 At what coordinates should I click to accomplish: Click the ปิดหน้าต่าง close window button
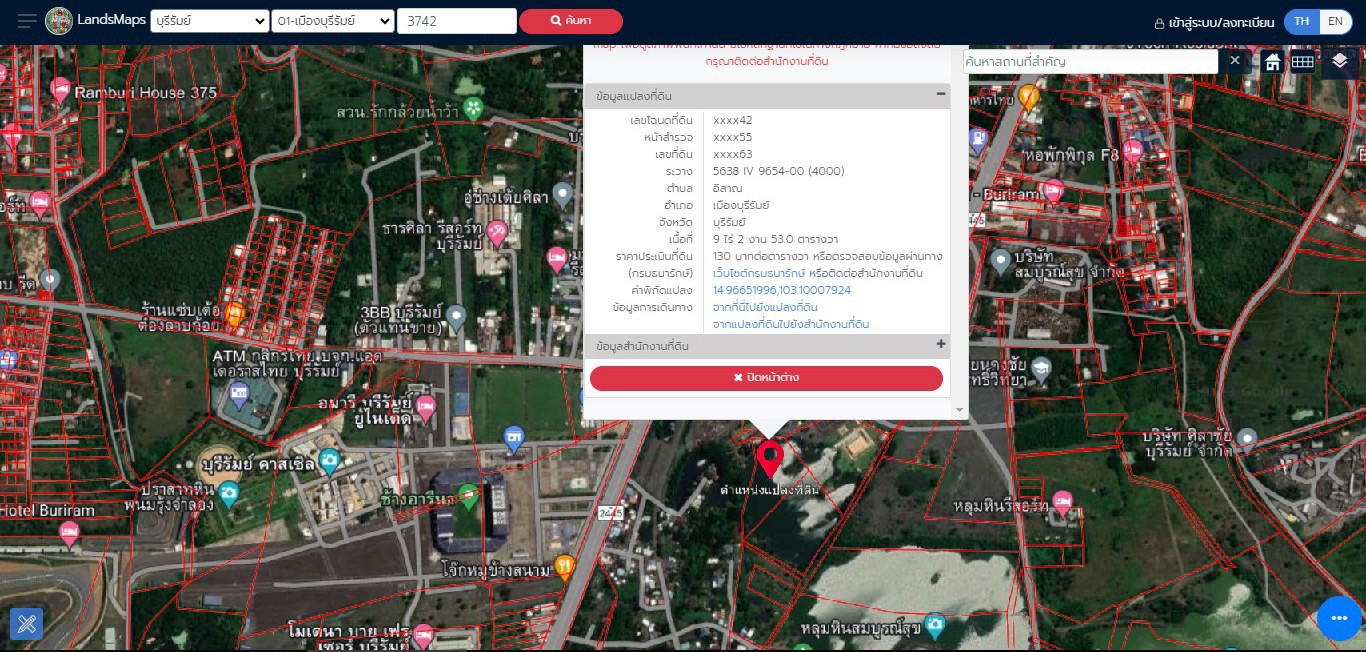pyautogui.click(x=766, y=378)
